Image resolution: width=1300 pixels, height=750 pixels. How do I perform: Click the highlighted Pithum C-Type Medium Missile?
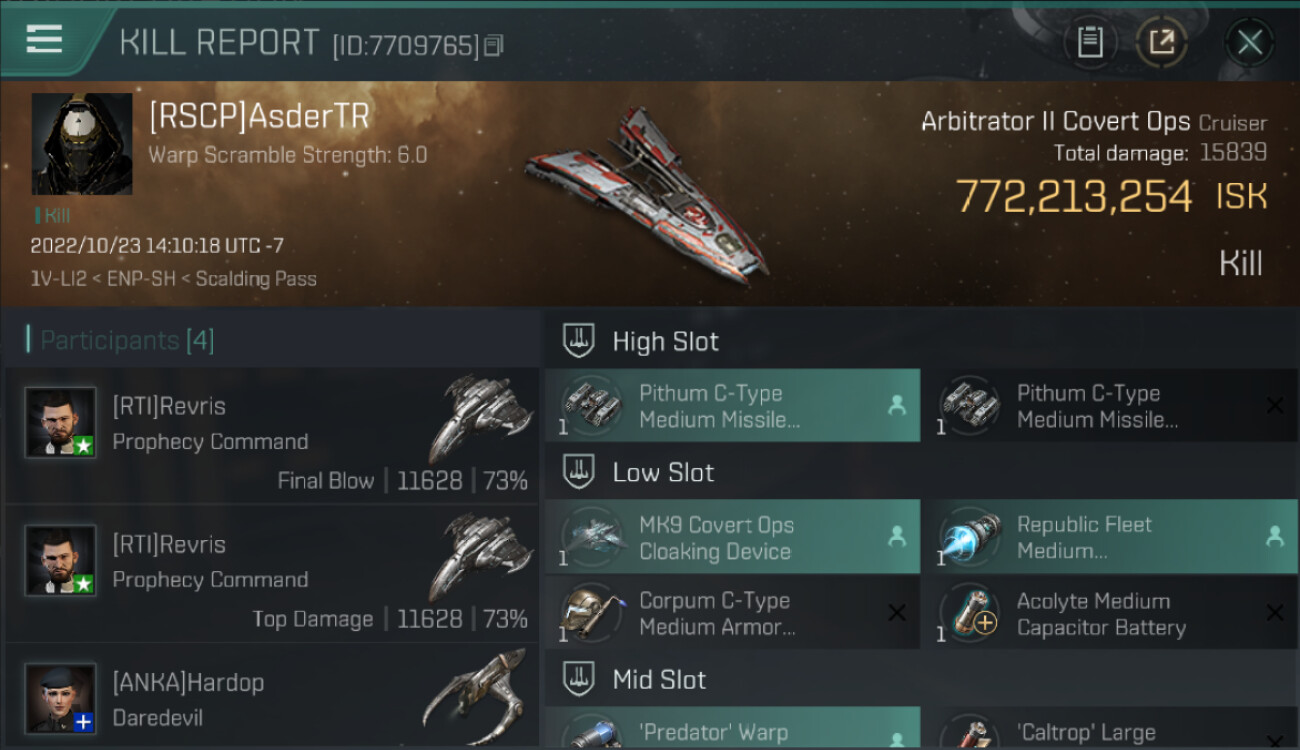732,405
